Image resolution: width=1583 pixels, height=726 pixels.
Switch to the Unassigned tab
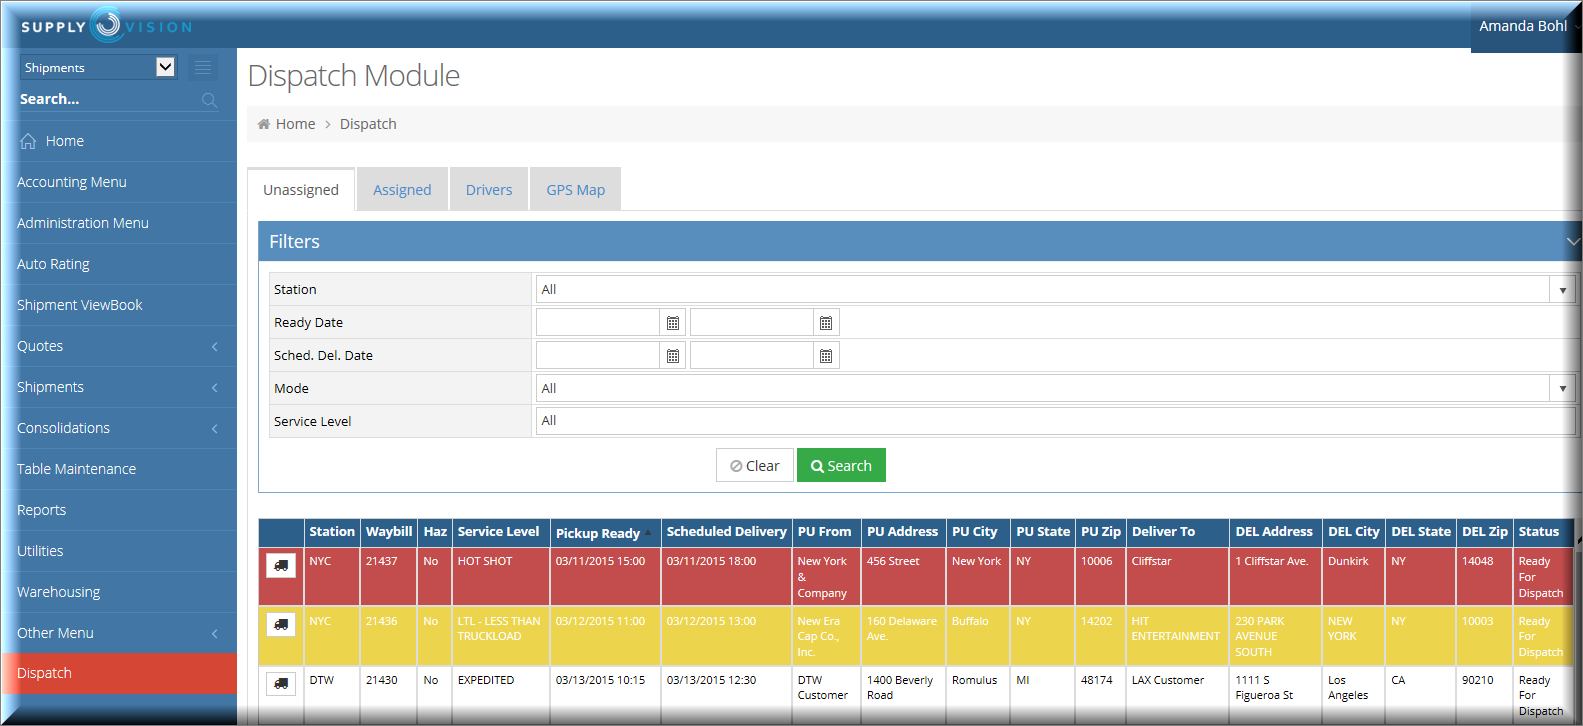(301, 190)
